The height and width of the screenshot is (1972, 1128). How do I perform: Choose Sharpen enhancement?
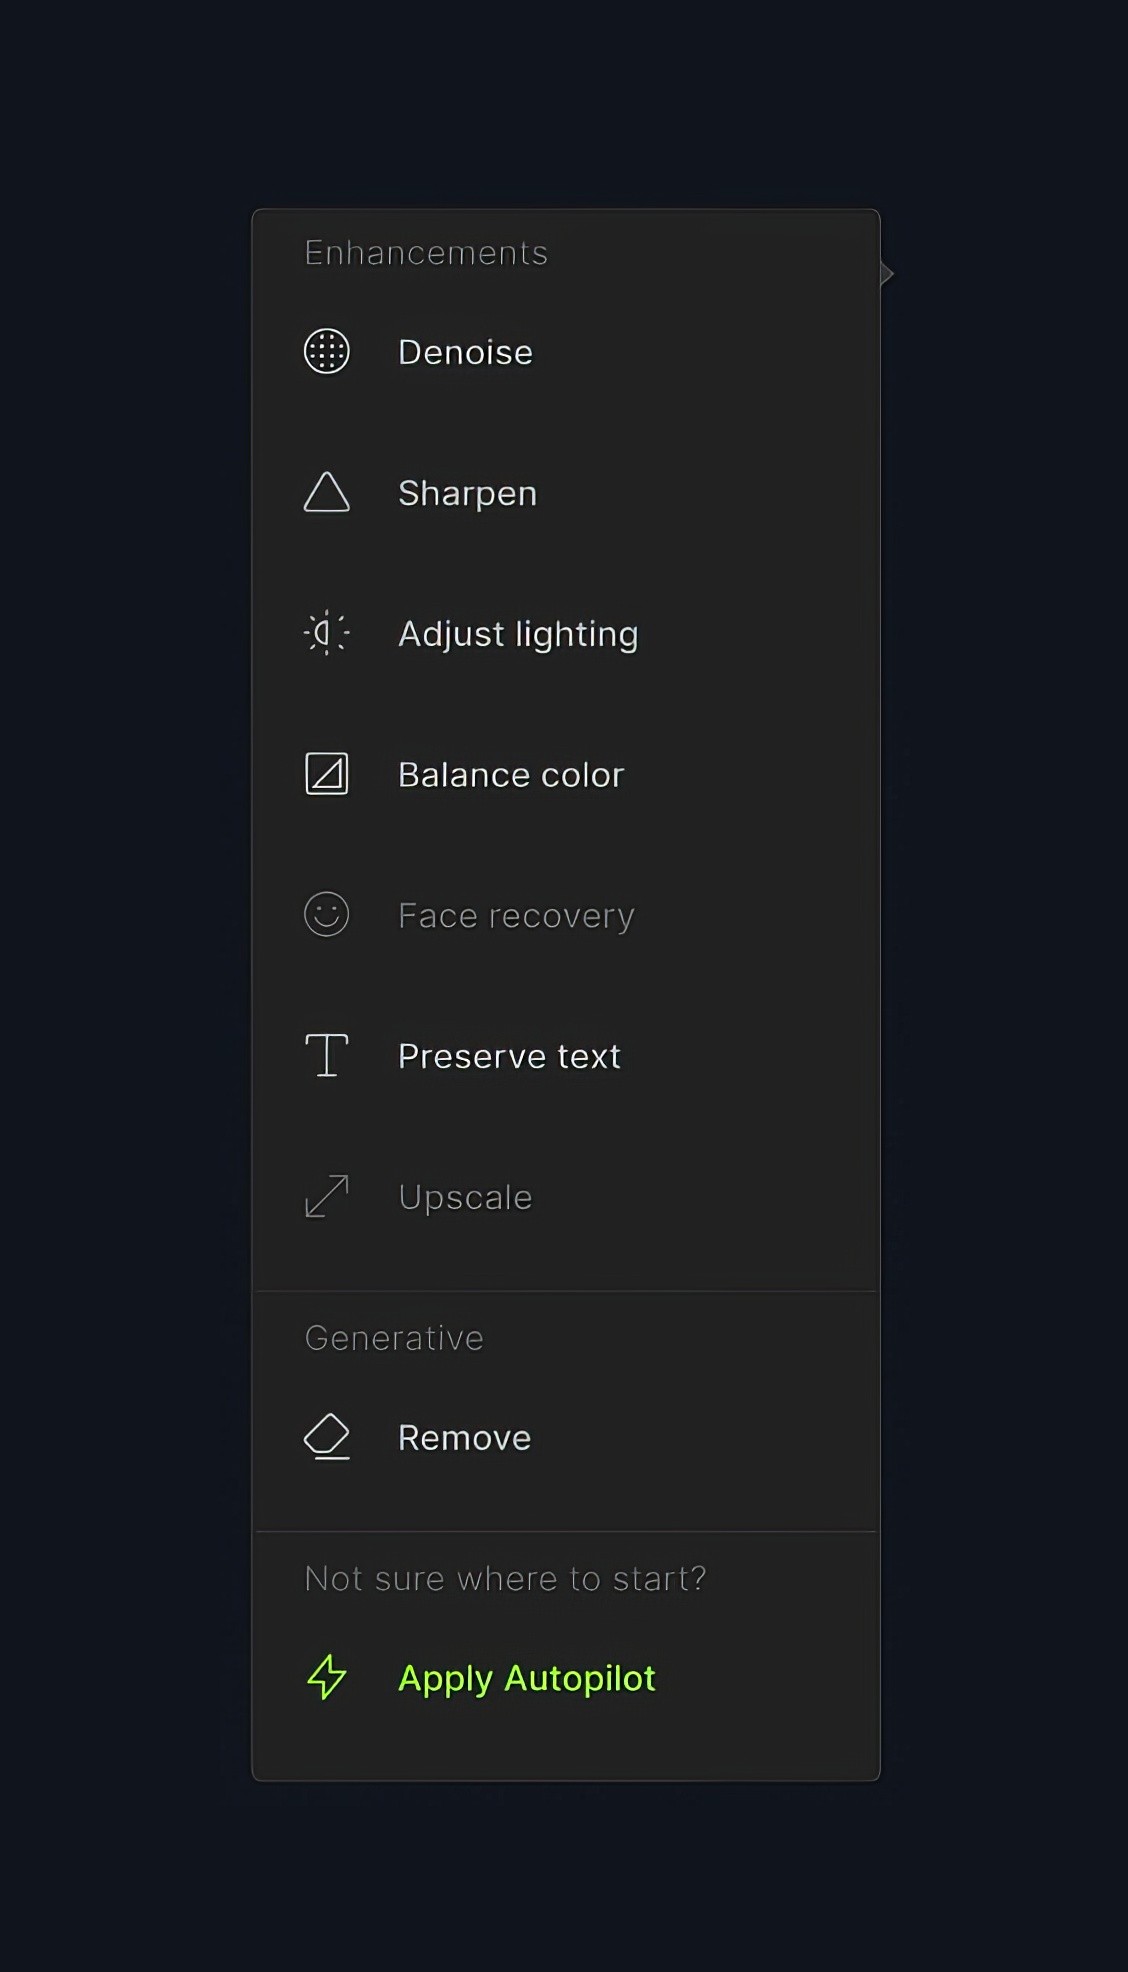pos(467,493)
